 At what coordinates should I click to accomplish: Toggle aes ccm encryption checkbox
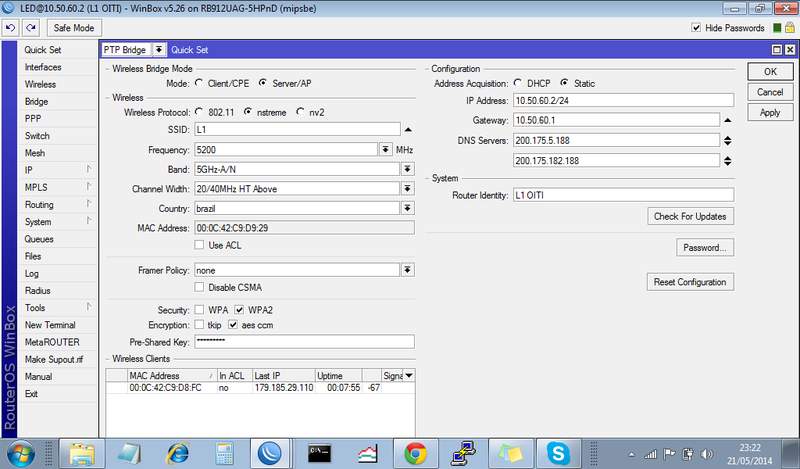point(233,325)
